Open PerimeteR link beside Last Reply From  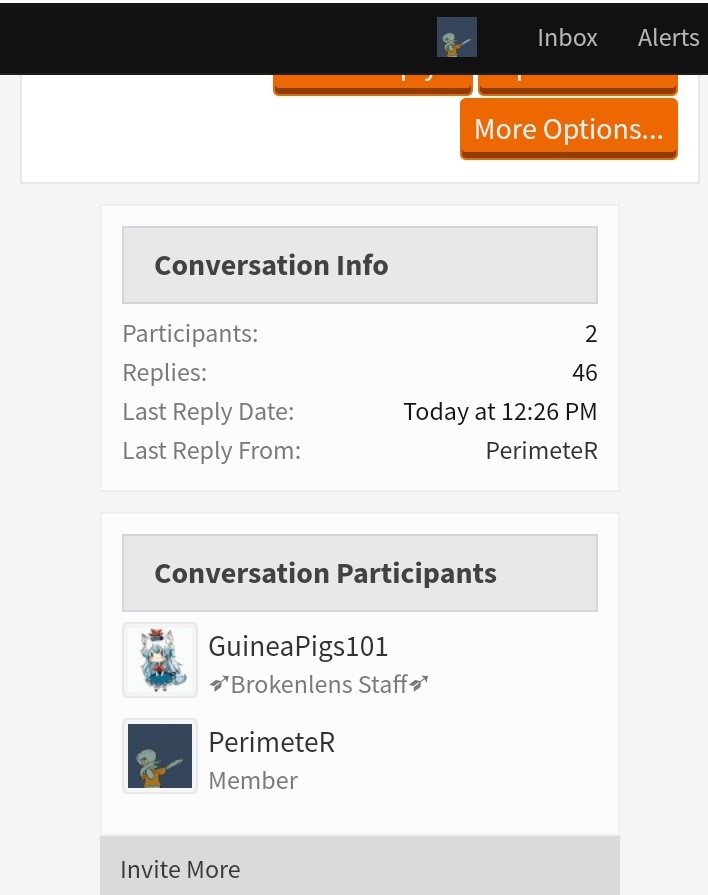tap(541, 451)
